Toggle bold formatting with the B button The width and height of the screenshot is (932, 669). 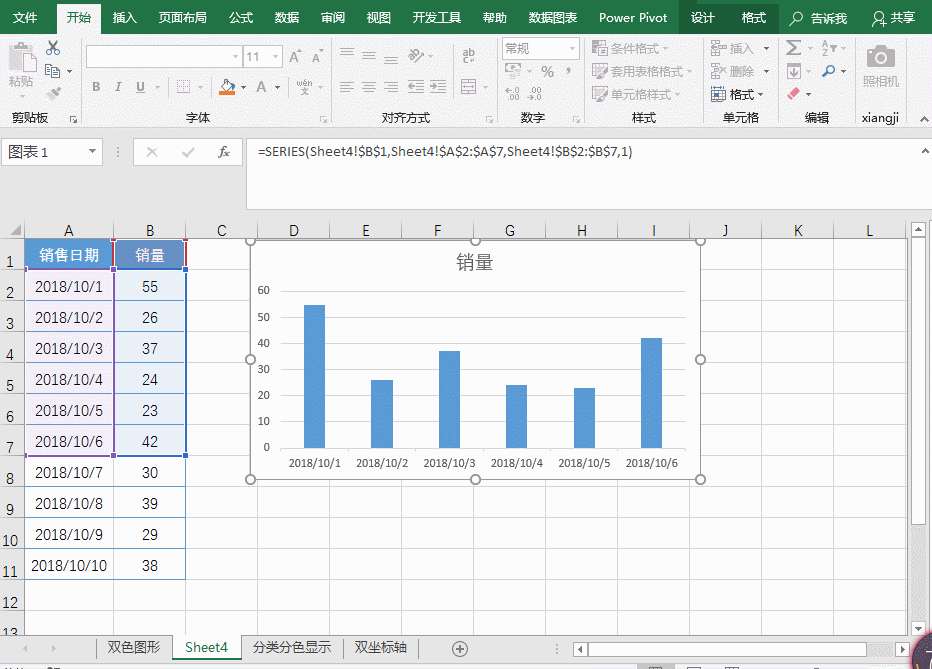pyautogui.click(x=95, y=88)
